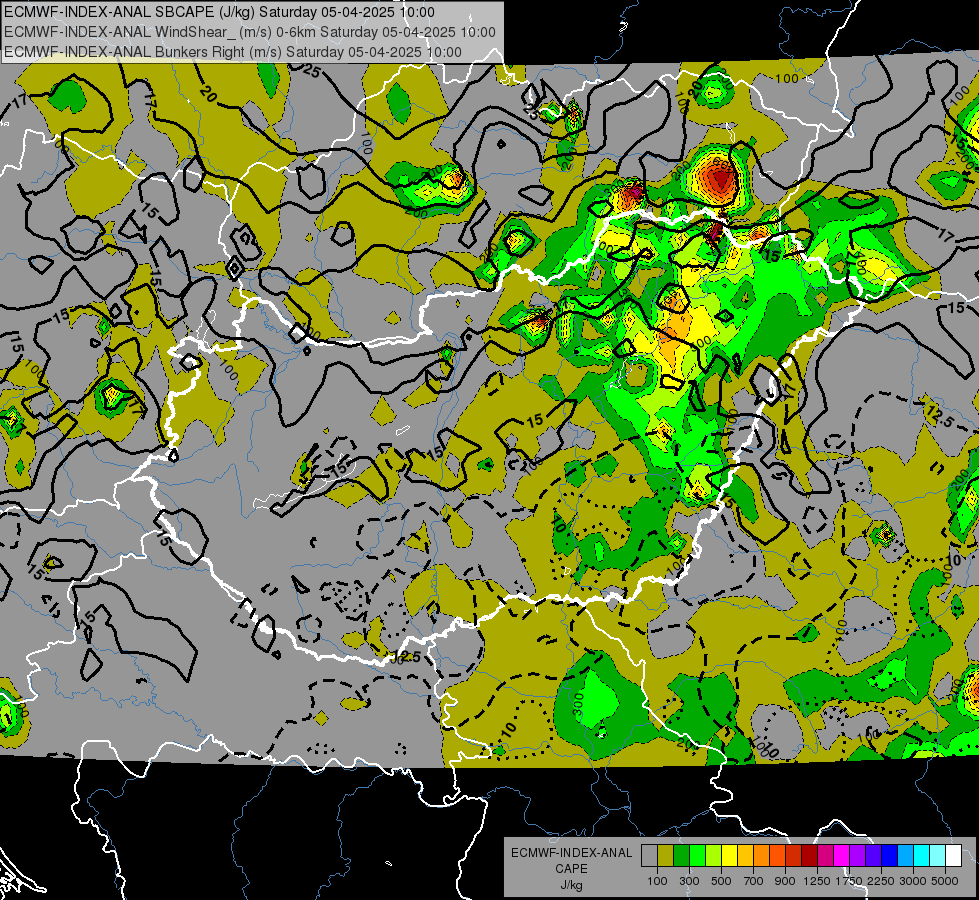Select the crimson pink legend swatch
This screenshot has height=900, width=979.
[x=825, y=856]
